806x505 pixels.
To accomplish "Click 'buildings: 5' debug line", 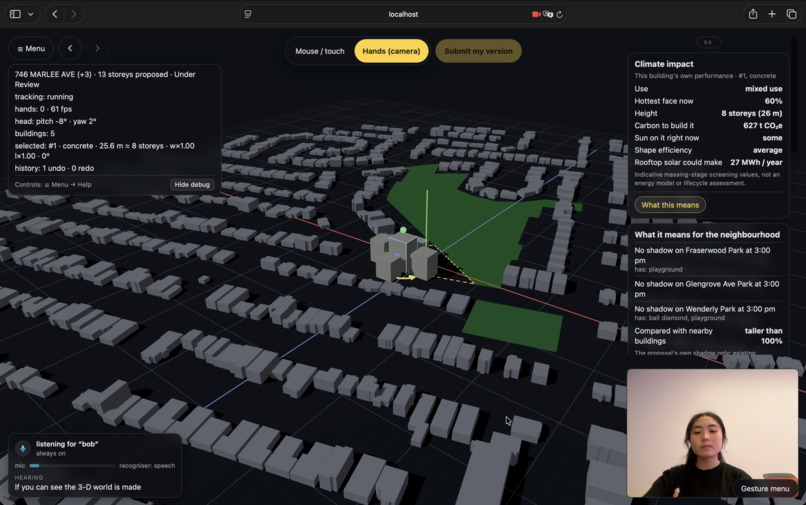I will tap(34, 133).
